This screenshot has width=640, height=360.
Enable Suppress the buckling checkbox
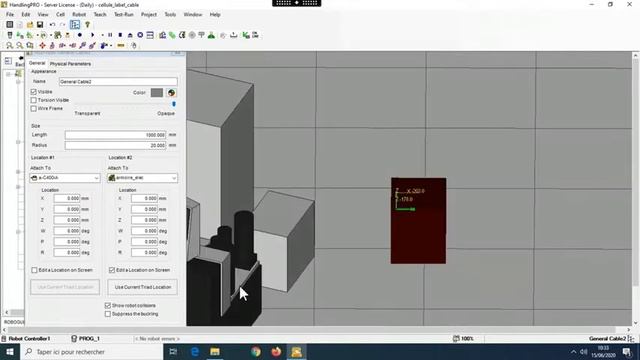click(108, 314)
